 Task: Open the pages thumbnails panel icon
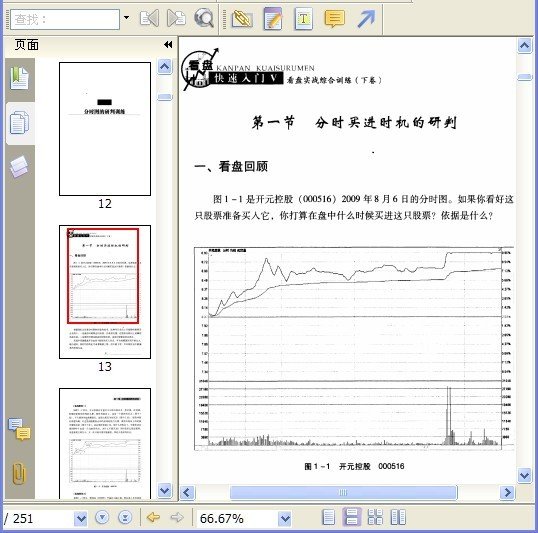(19, 123)
